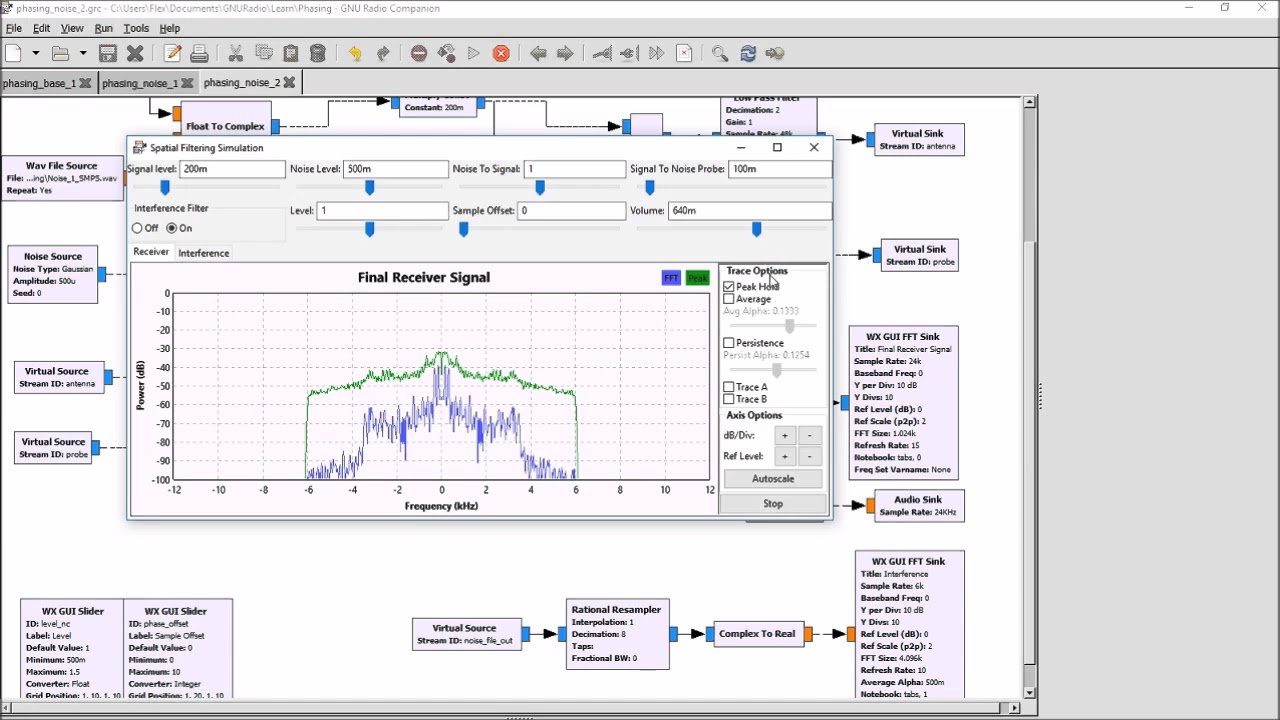Click the Cut scissors icon
Image resolution: width=1280 pixels, height=720 pixels.
click(236, 53)
